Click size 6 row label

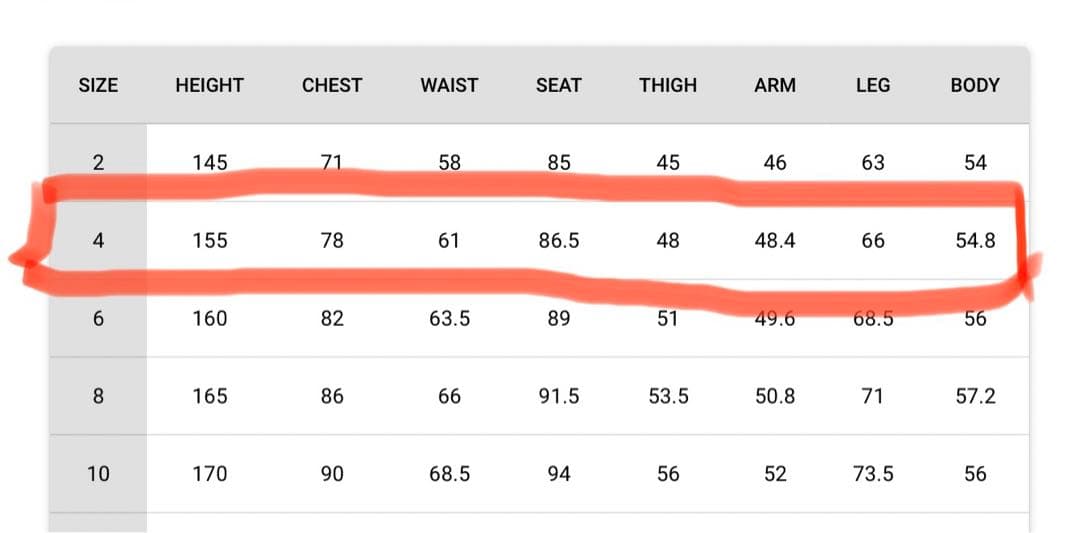(98, 318)
